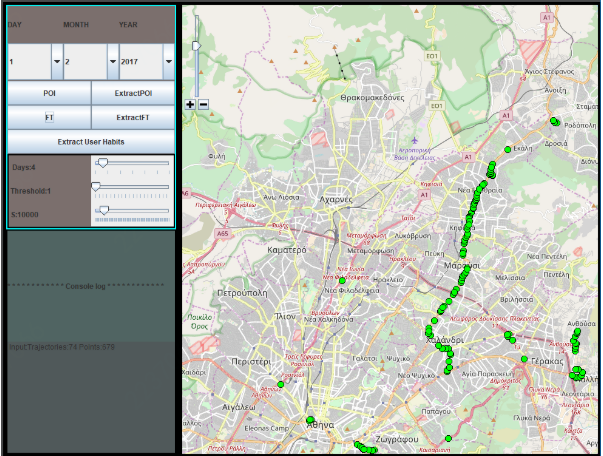Zoom out with the map minus button
The image size is (603, 456).
tap(203, 104)
